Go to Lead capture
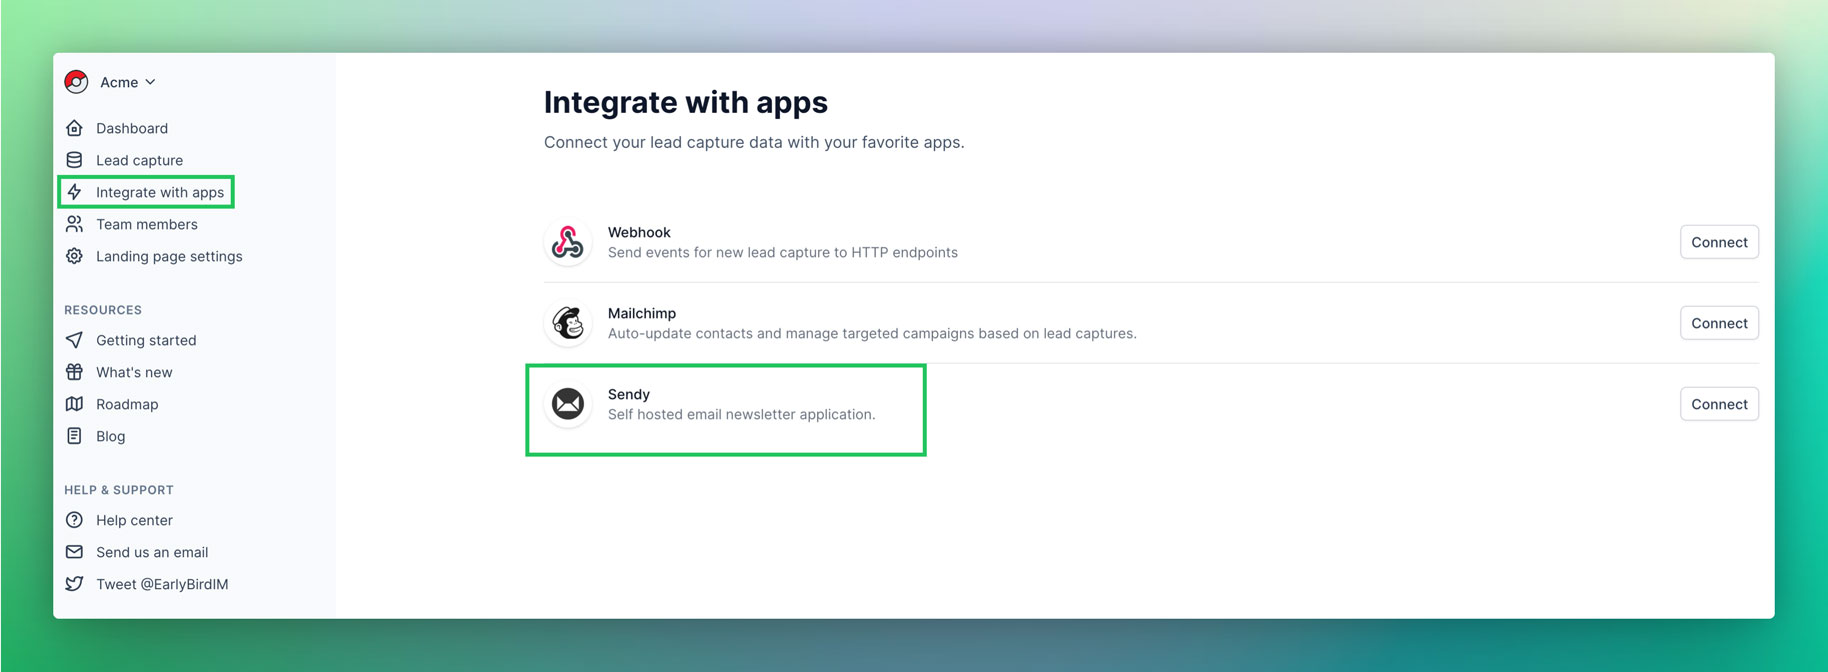The height and width of the screenshot is (672, 1828). 139,160
